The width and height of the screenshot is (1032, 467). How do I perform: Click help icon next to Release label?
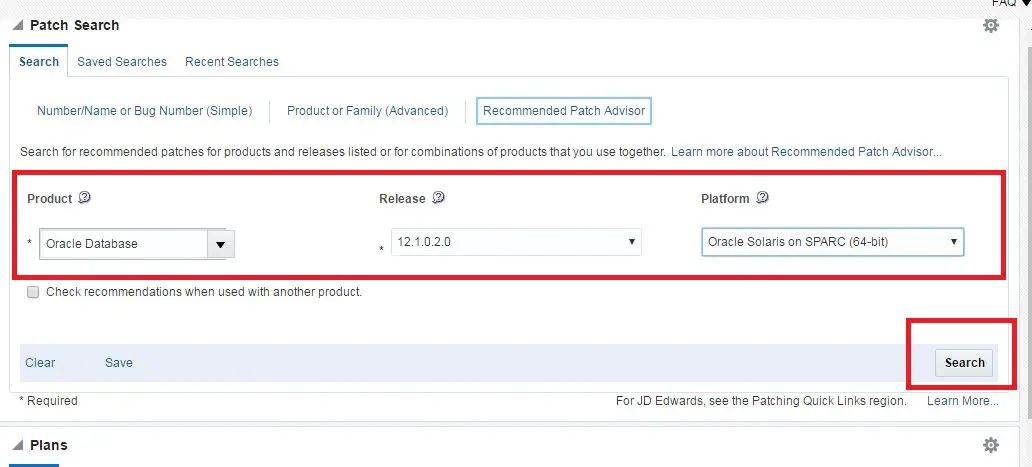pyautogui.click(x=438, y=197)
